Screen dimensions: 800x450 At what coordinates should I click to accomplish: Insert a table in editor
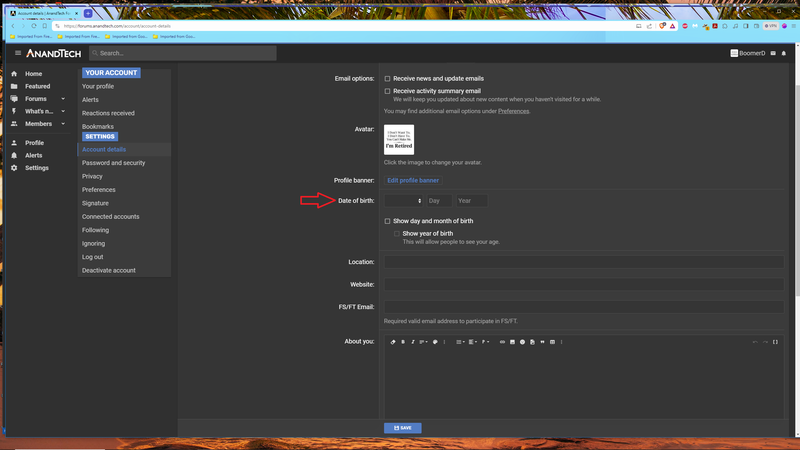552,342
